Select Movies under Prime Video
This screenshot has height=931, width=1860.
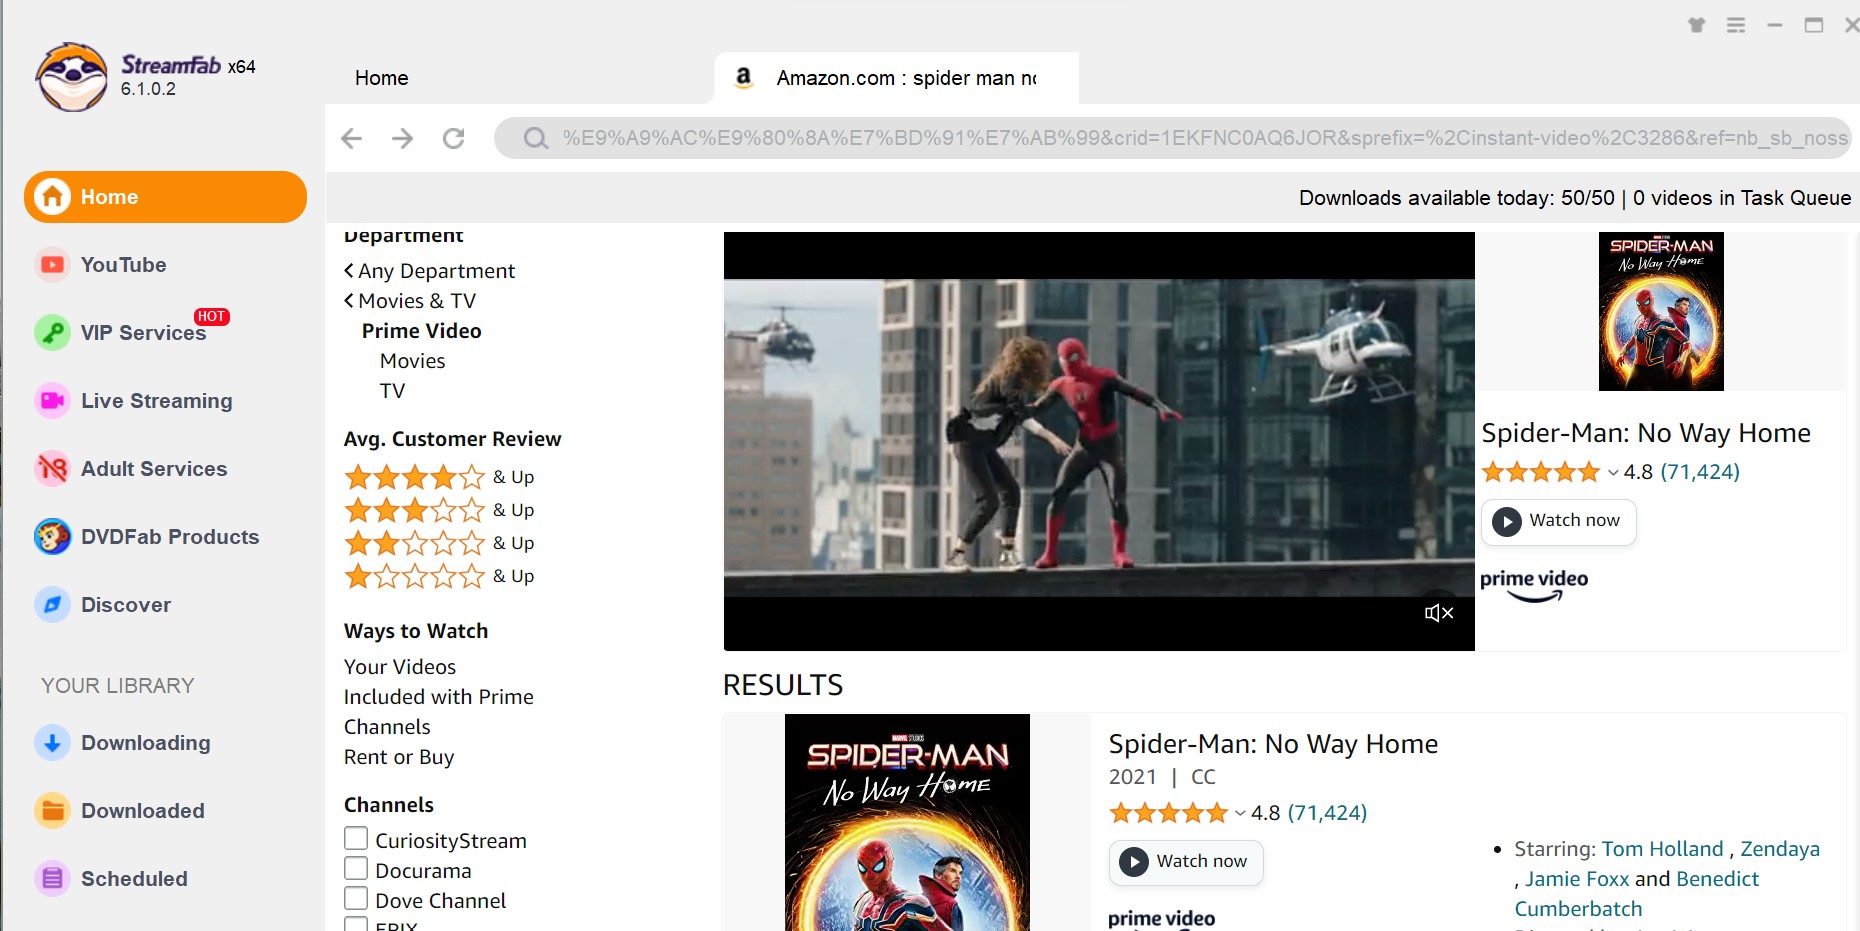click(412, 361)
